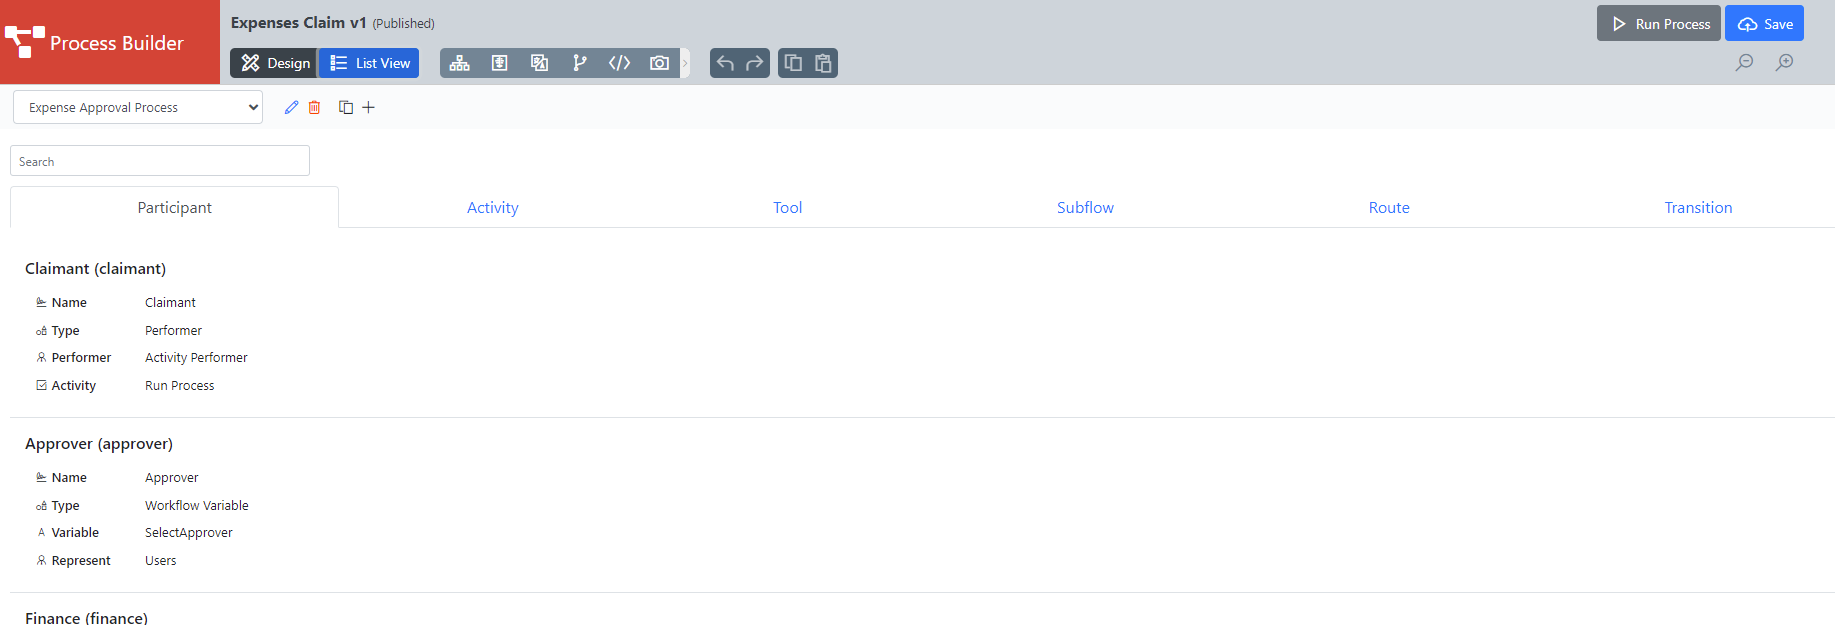
Task: Click the Workflow Variable type value
Action: click(x=197, y=505)
